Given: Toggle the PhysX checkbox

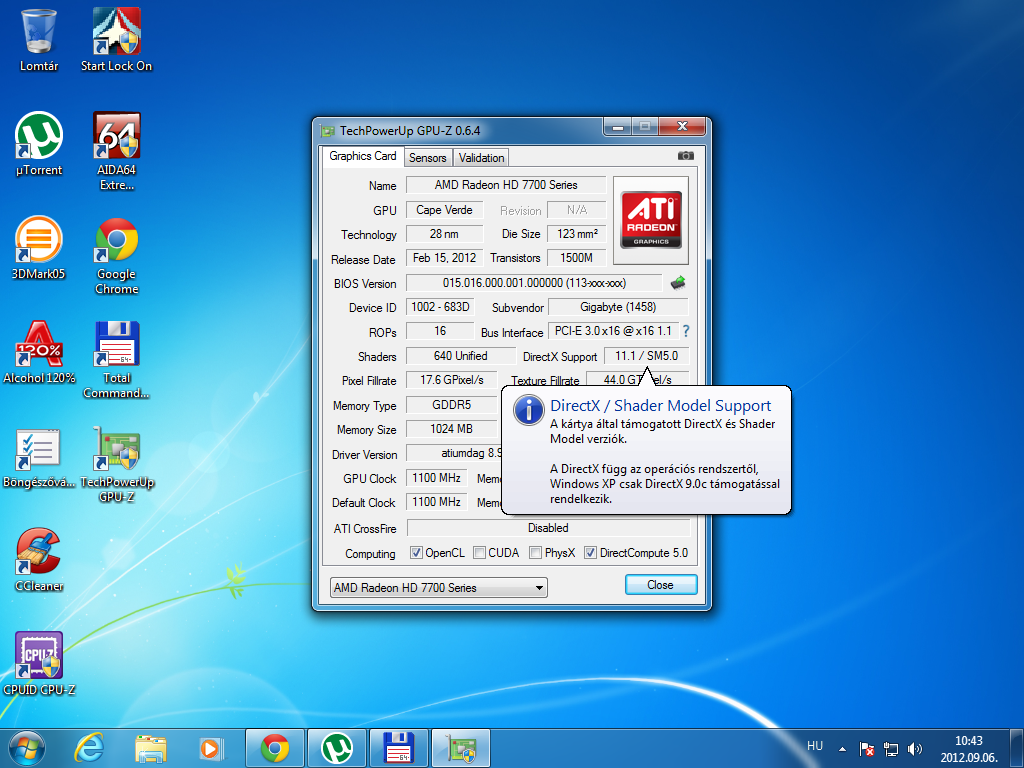Looking at the screenshot, I should click(x=536, y=552).
